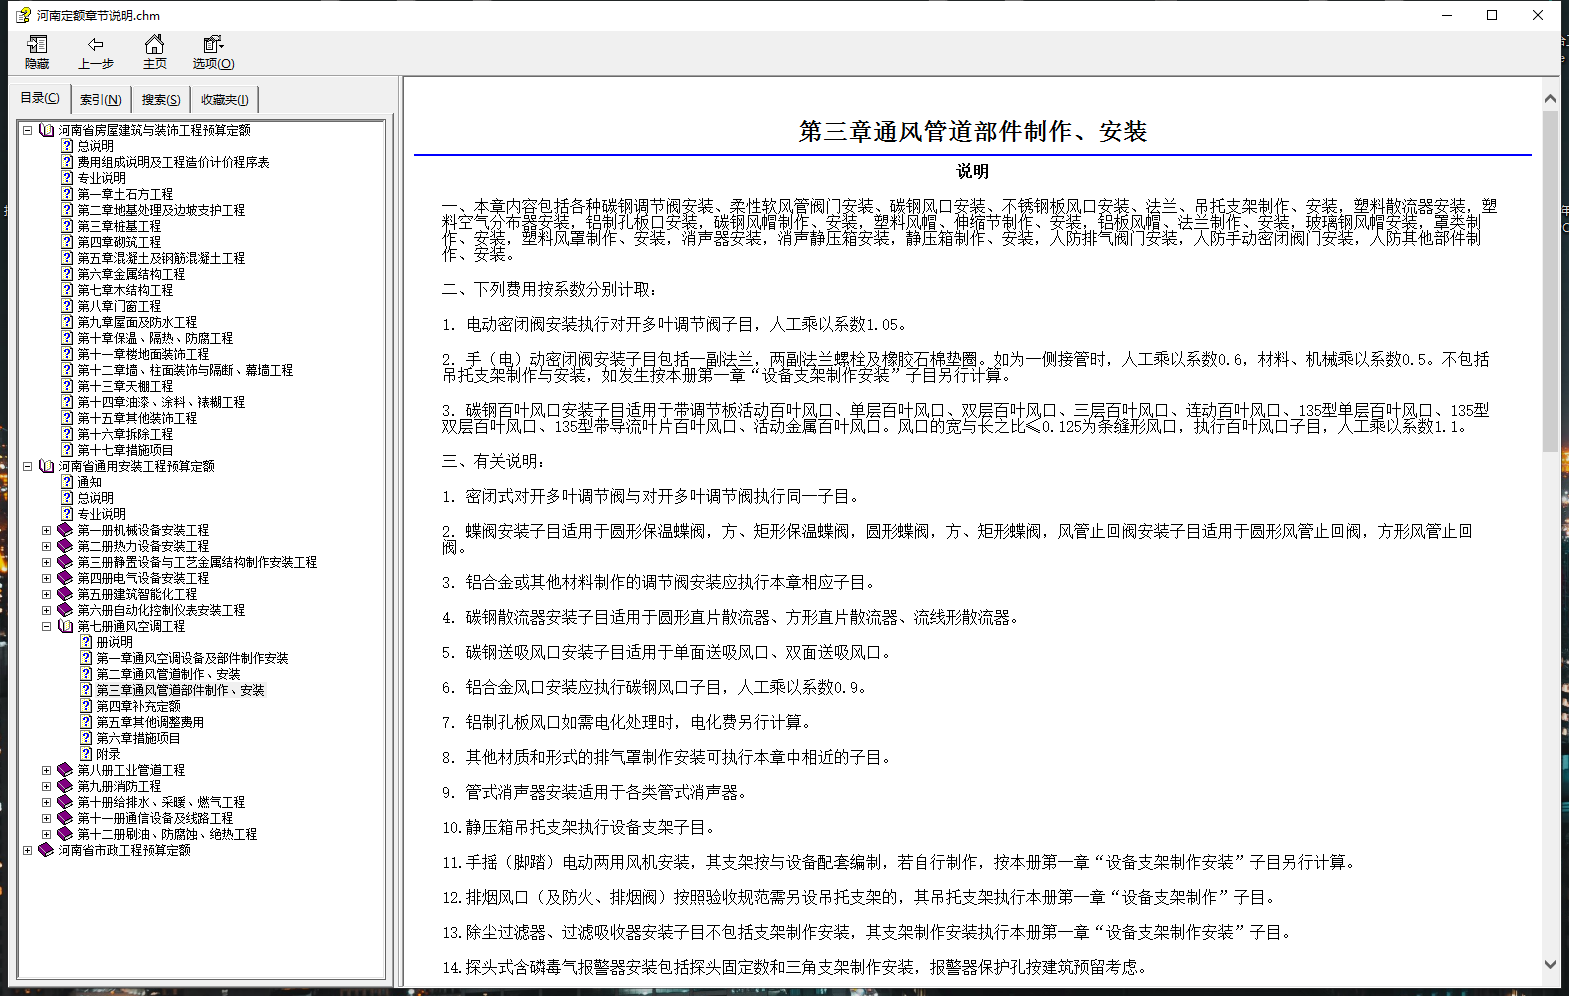Open the 选项 (Options) toolbar button
The image size is (1569, 996).
coord(213,52)
